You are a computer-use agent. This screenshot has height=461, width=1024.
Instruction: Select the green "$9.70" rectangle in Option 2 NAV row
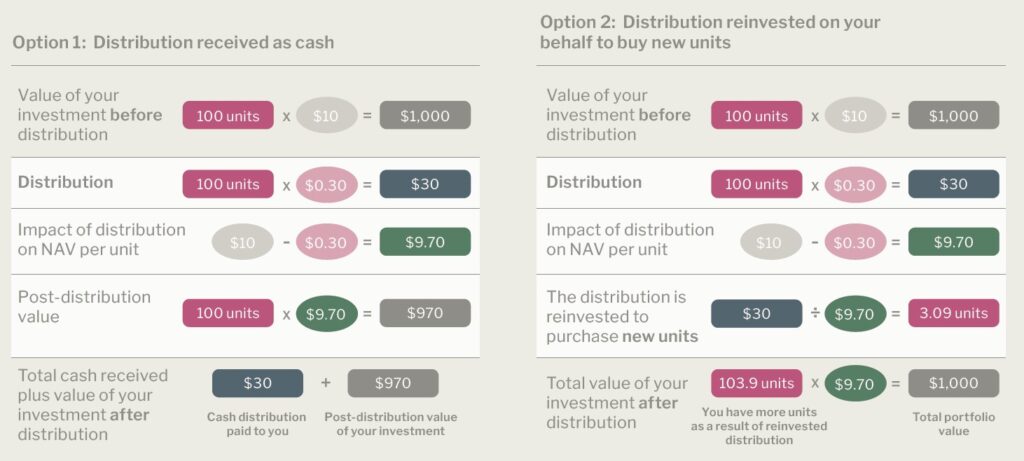953,242
